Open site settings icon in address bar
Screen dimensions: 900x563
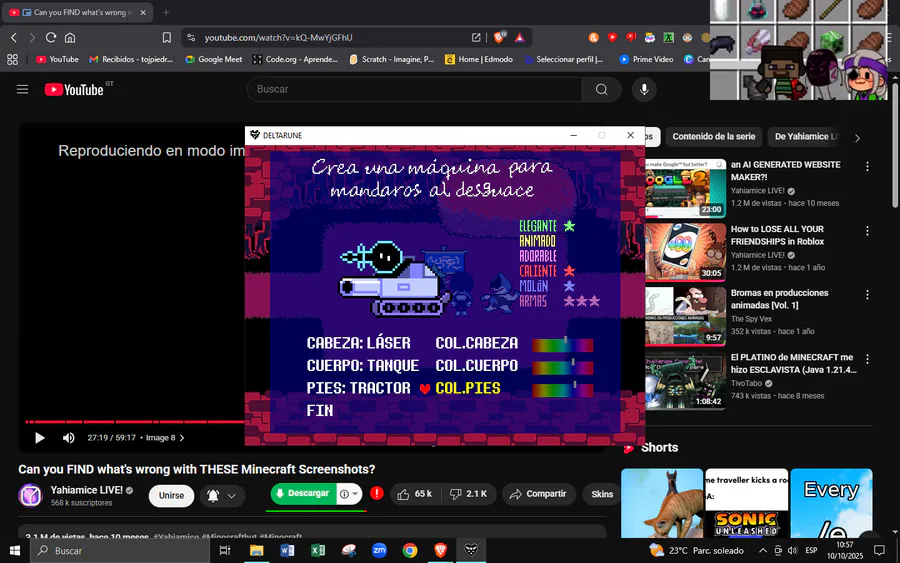pyautogui.click(x=192, y=37)
